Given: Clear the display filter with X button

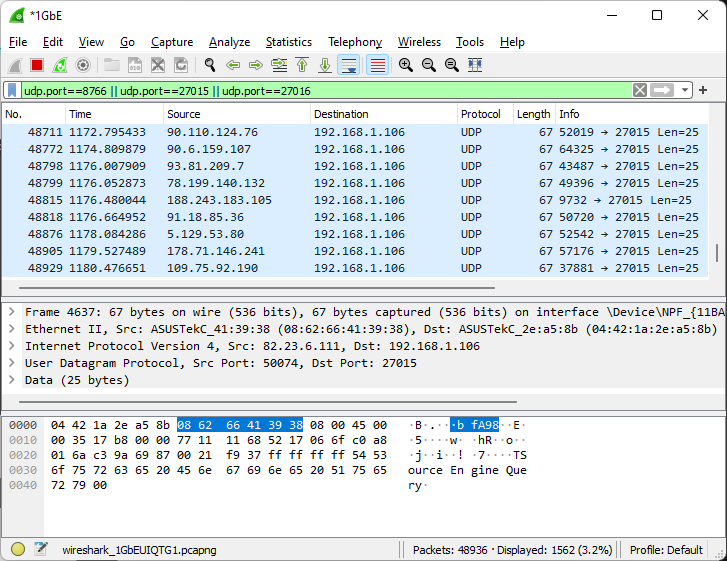Looking at the screenshot, I should pyautogui.click(x=640, y=90).
